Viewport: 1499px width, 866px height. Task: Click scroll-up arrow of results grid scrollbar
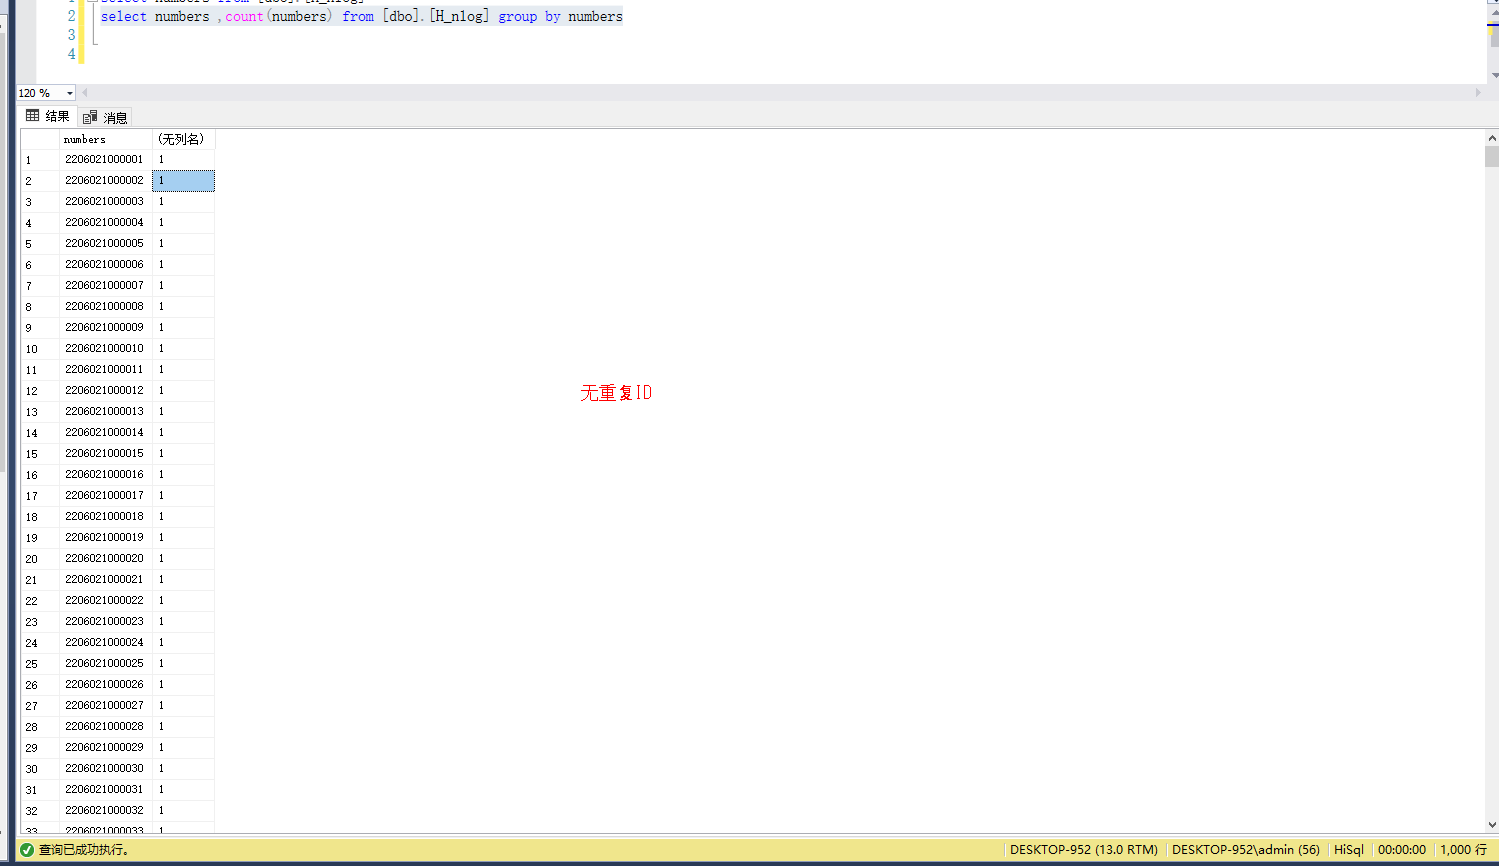[x=1492, y=137]
